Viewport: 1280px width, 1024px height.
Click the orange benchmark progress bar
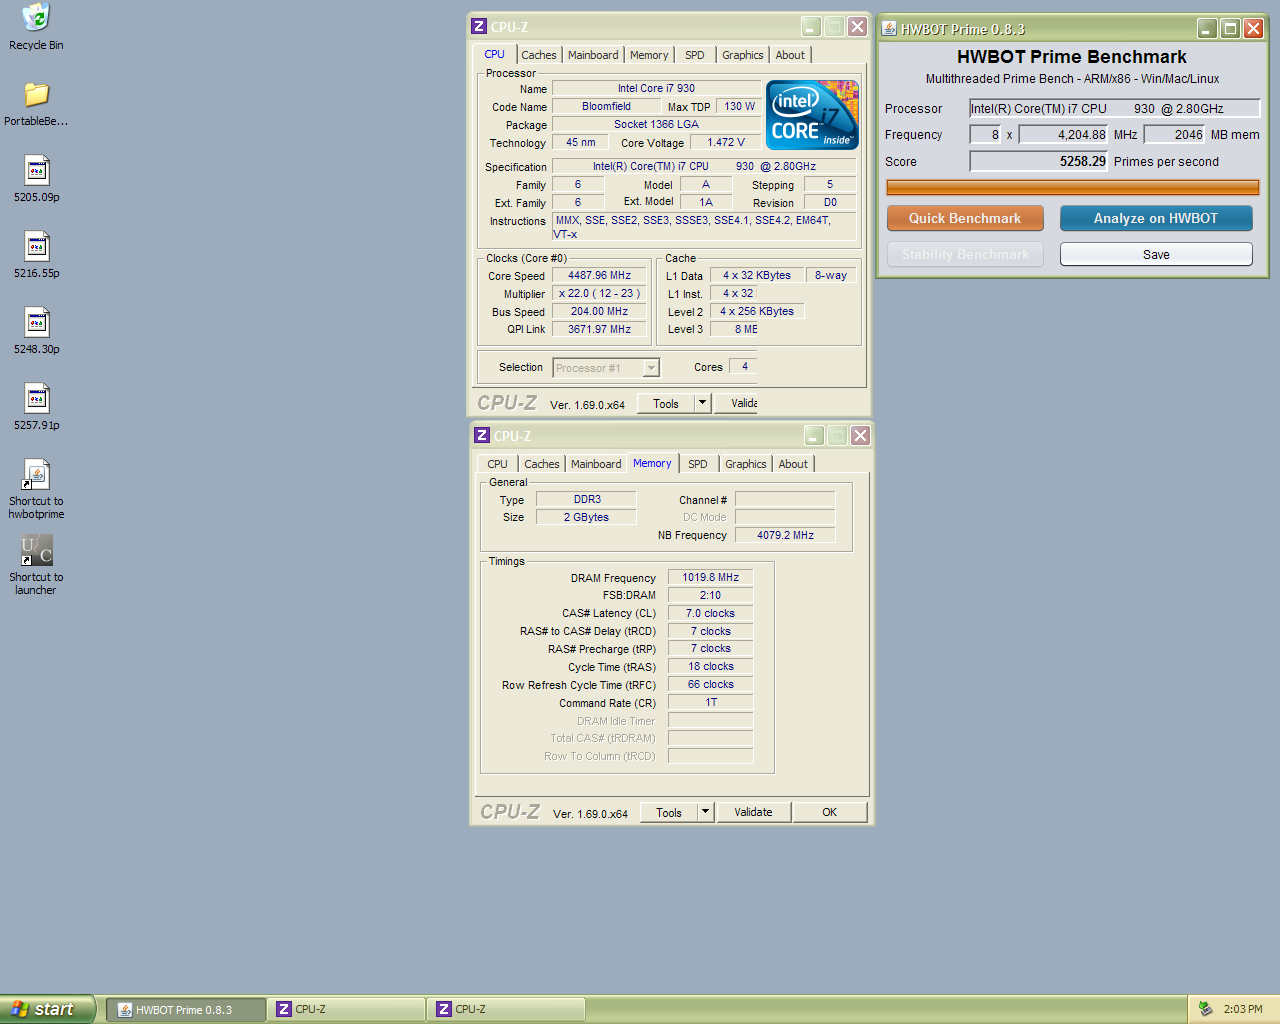tap(1073, 187)
